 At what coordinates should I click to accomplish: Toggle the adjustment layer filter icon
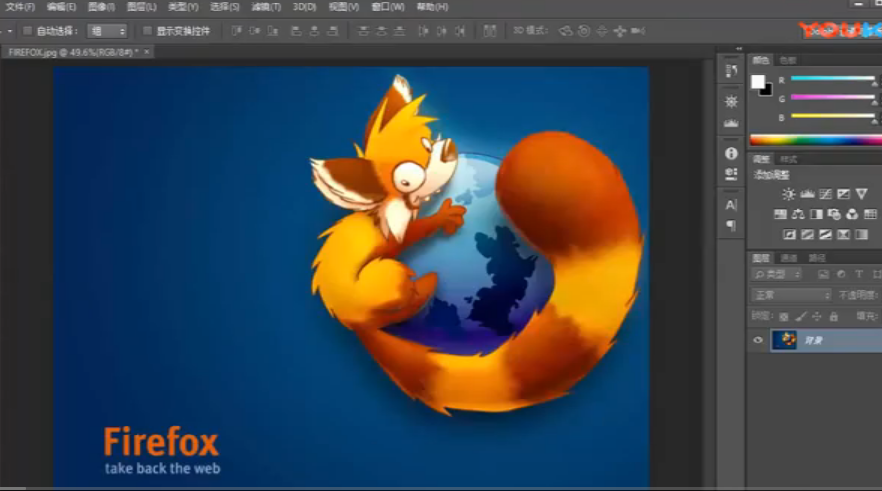tap(841, 274)
